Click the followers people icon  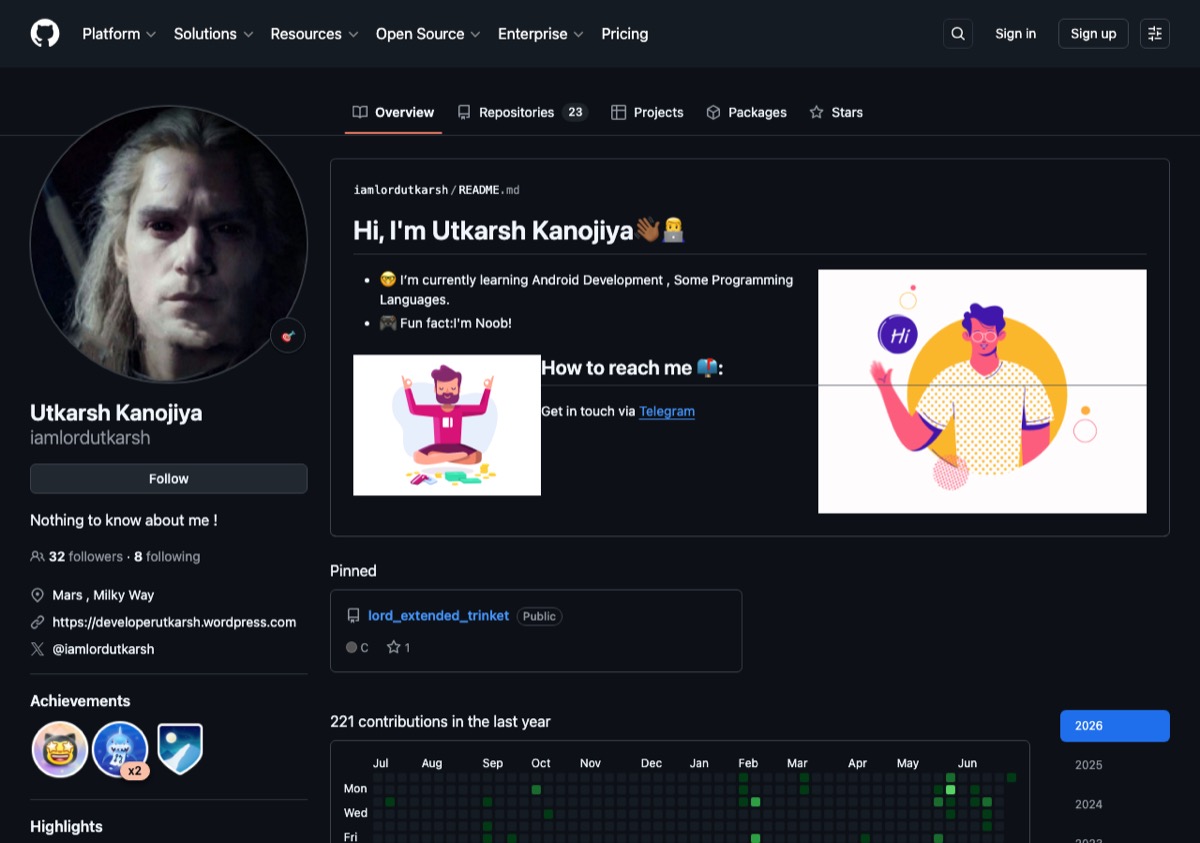37,557
